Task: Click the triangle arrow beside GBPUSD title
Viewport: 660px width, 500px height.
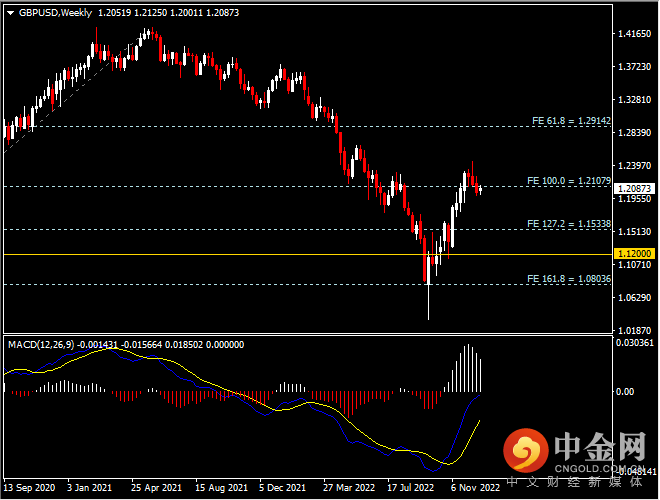Action: 9,13
